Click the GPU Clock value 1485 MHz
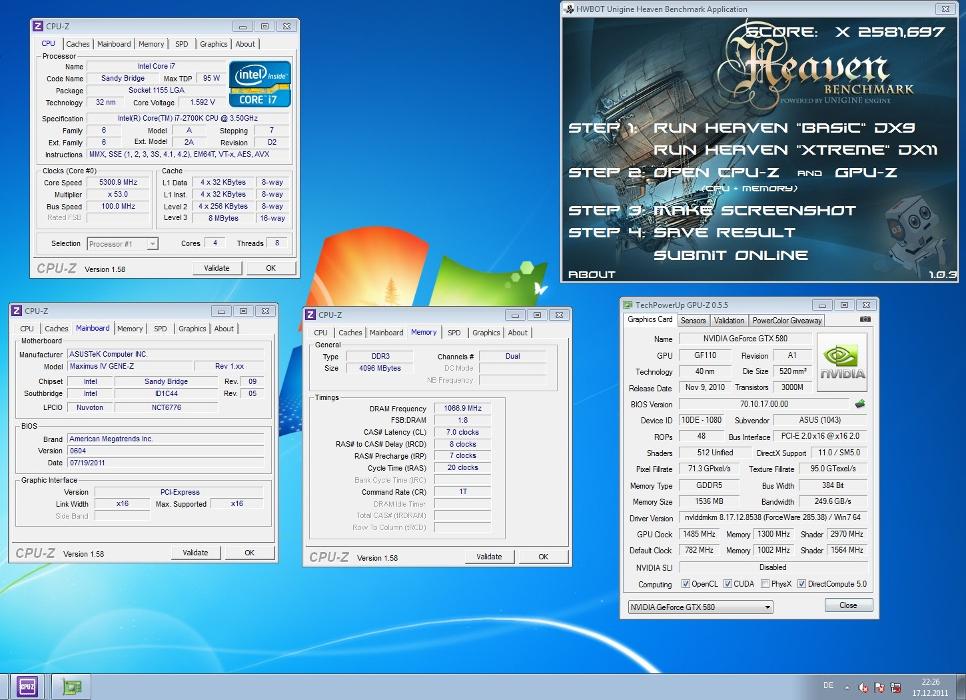The width and height of the screenshot is (966, 700). point(699,534)
